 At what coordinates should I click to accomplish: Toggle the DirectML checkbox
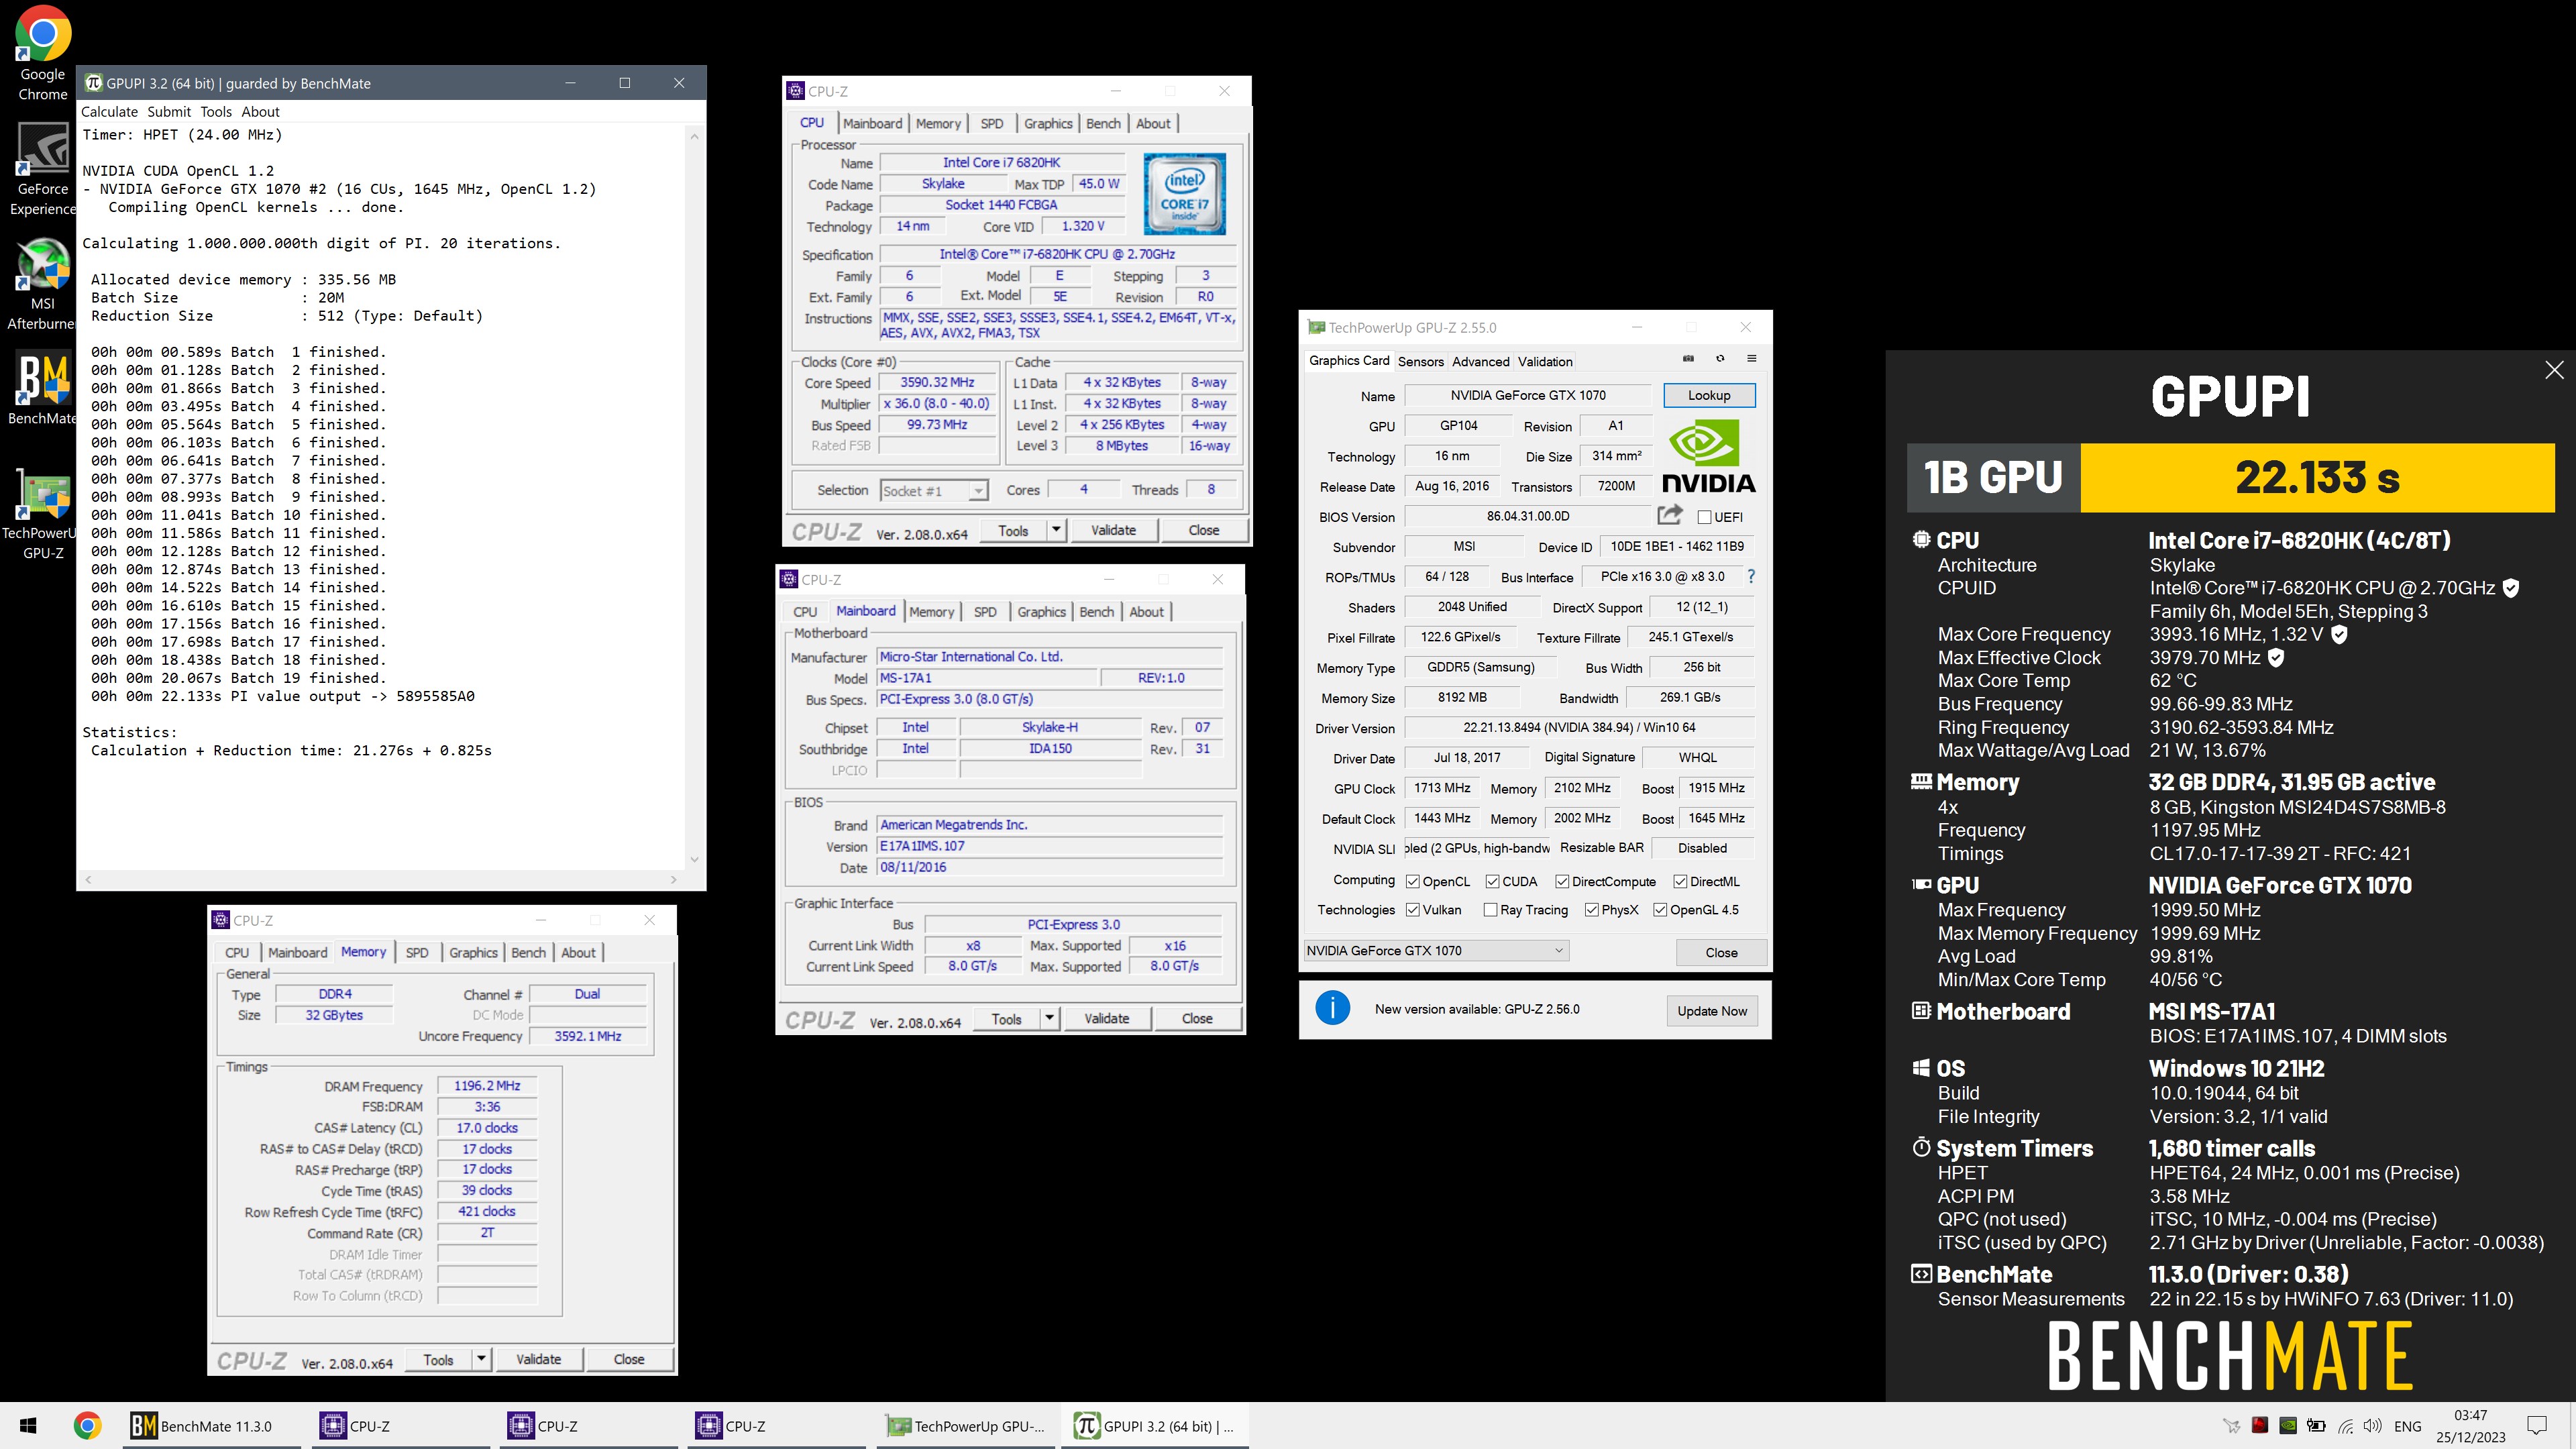pyautogui.click(x=1680, y=881)
